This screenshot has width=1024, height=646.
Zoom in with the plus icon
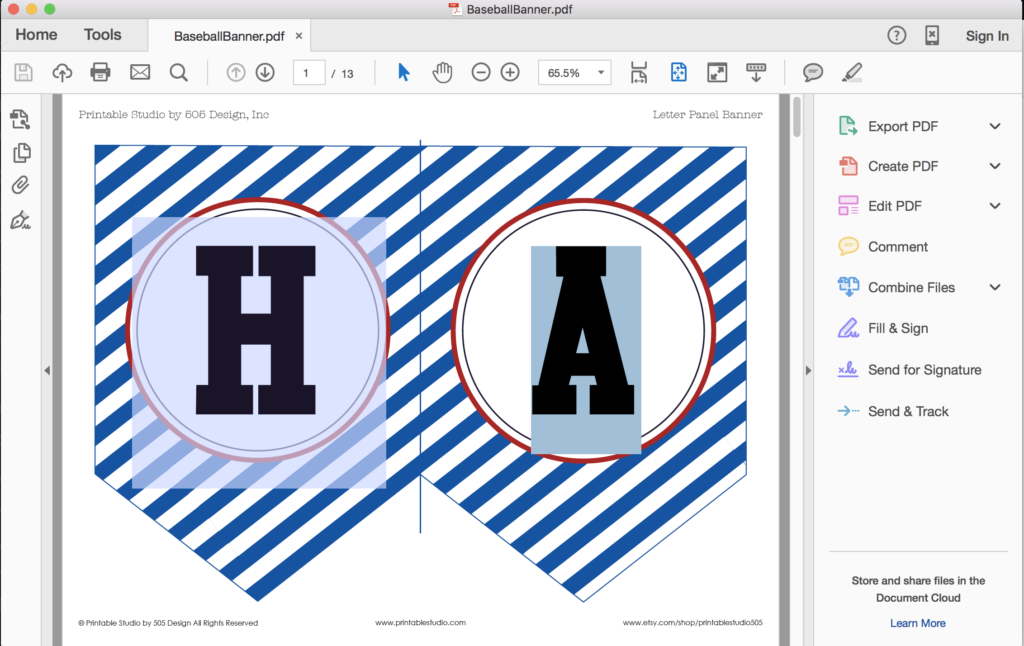[x=509, y=72]
